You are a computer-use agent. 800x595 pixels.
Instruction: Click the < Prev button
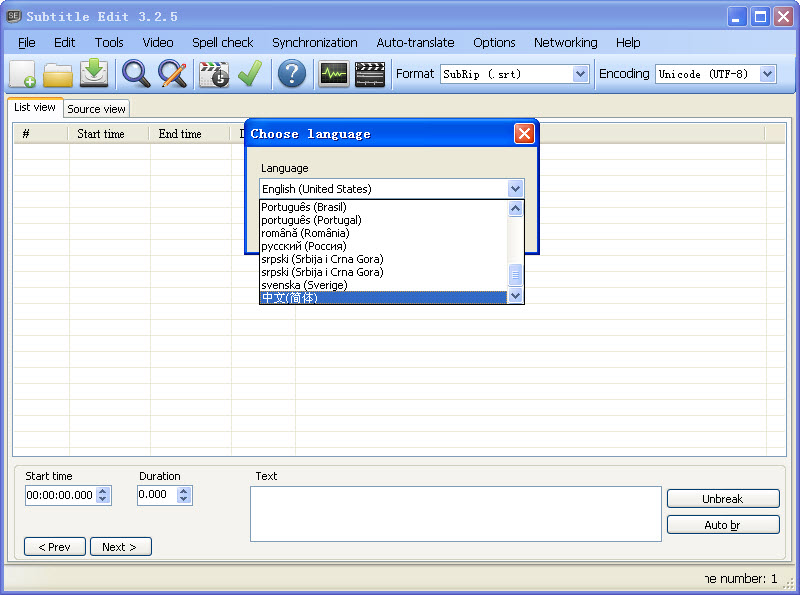point(55,547)
